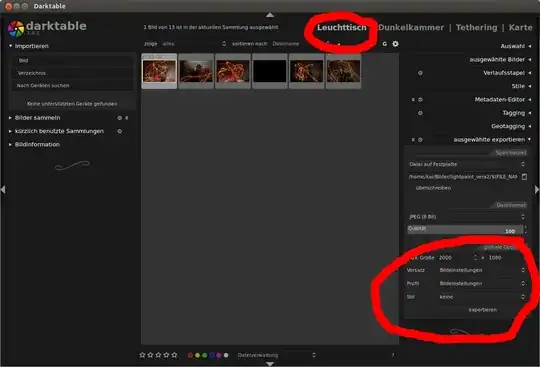Expand the Metadaten-Editor module
540x367 pixels.
pos(500,99)
